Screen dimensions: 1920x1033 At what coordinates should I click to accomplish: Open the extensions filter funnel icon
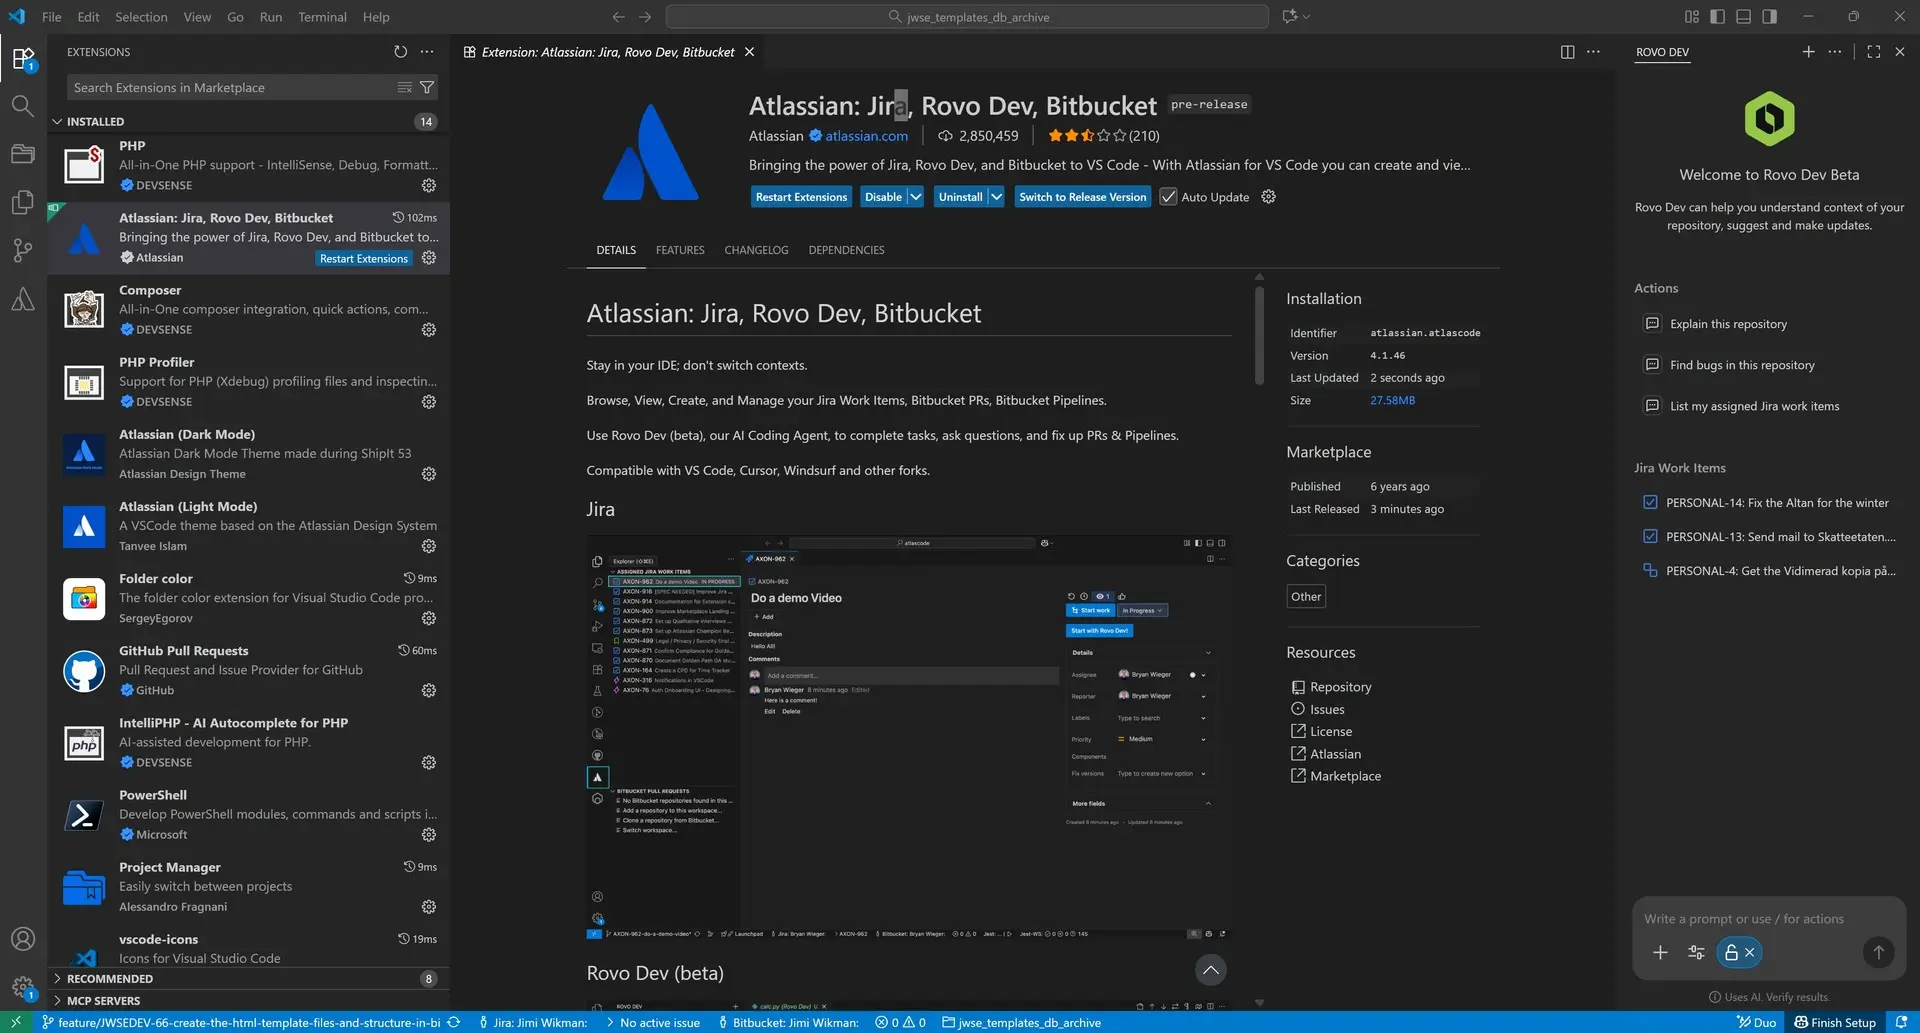pyautogui.click(x=426, y=87)
